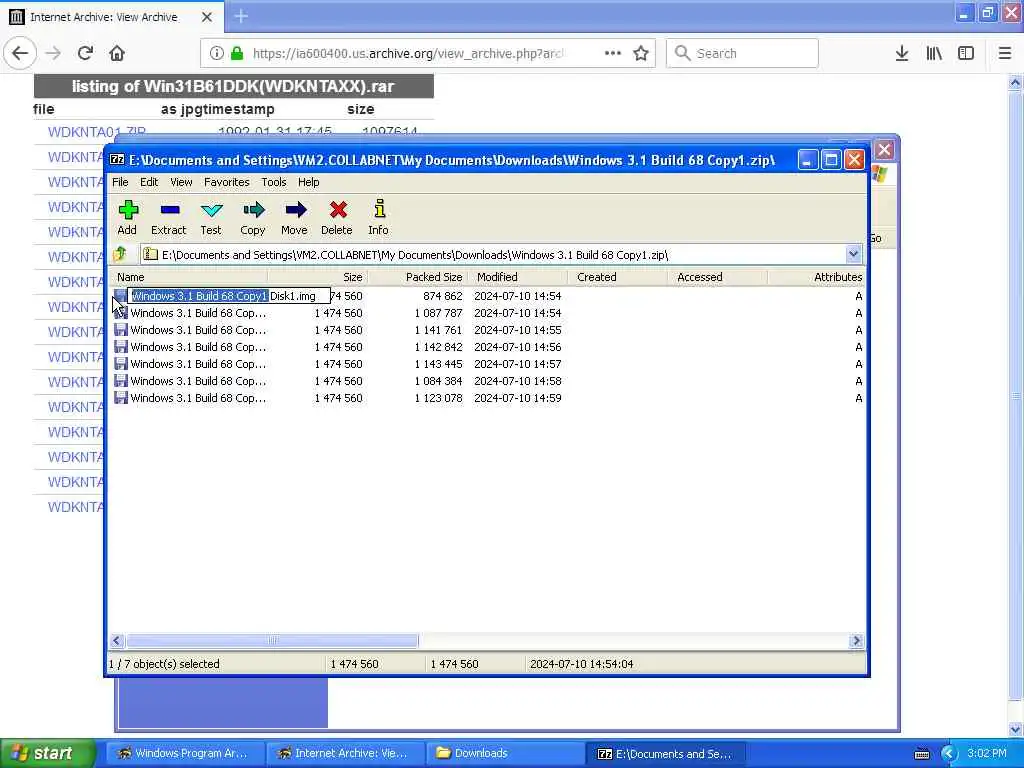Open Firefox downloads panel
Viewport: 1024px width, 768px height.
tap(902, 53)
